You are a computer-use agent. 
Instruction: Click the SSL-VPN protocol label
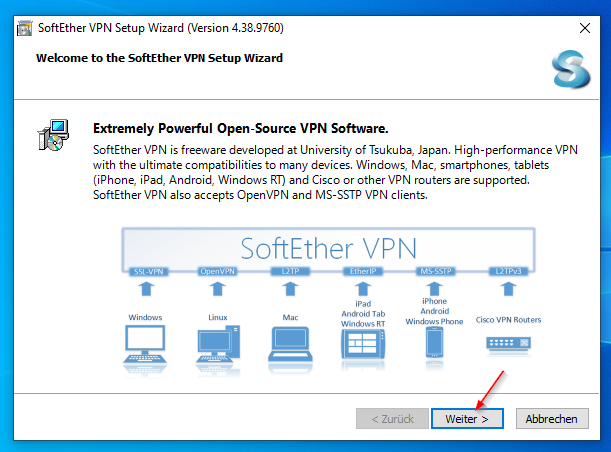click(148, 271)
